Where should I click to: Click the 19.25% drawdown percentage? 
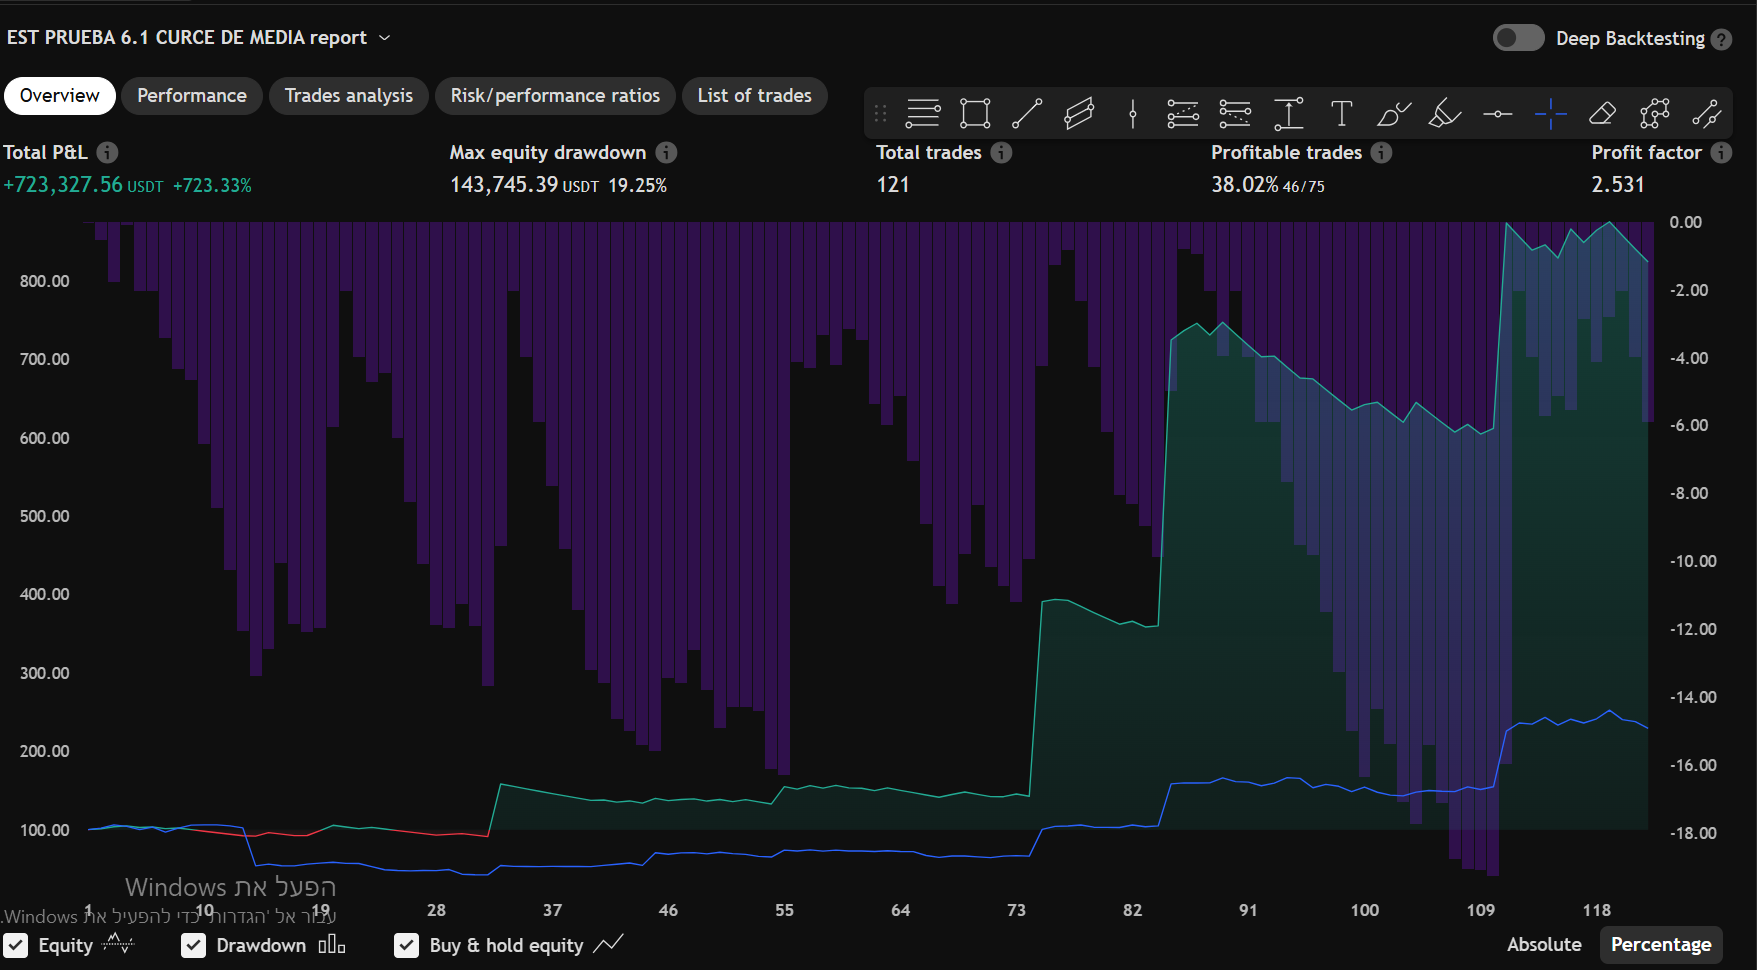[637, 186]
